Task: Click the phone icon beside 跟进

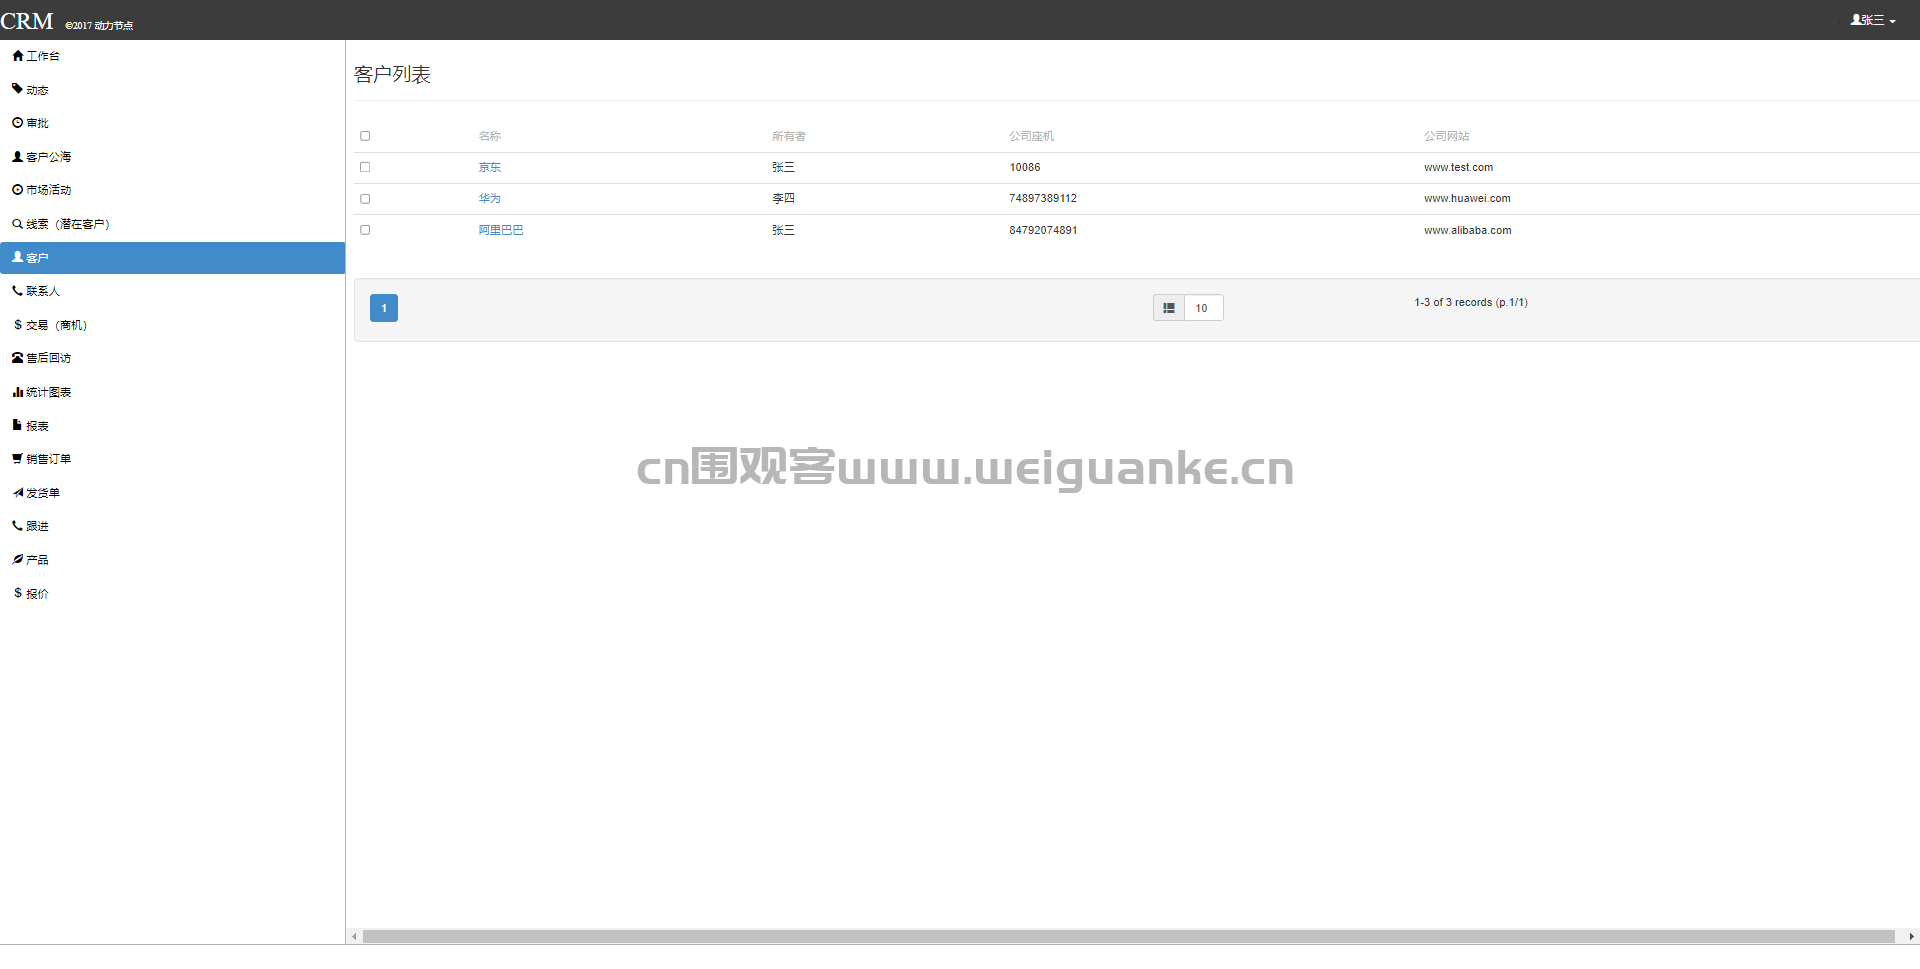Action: 17,526
